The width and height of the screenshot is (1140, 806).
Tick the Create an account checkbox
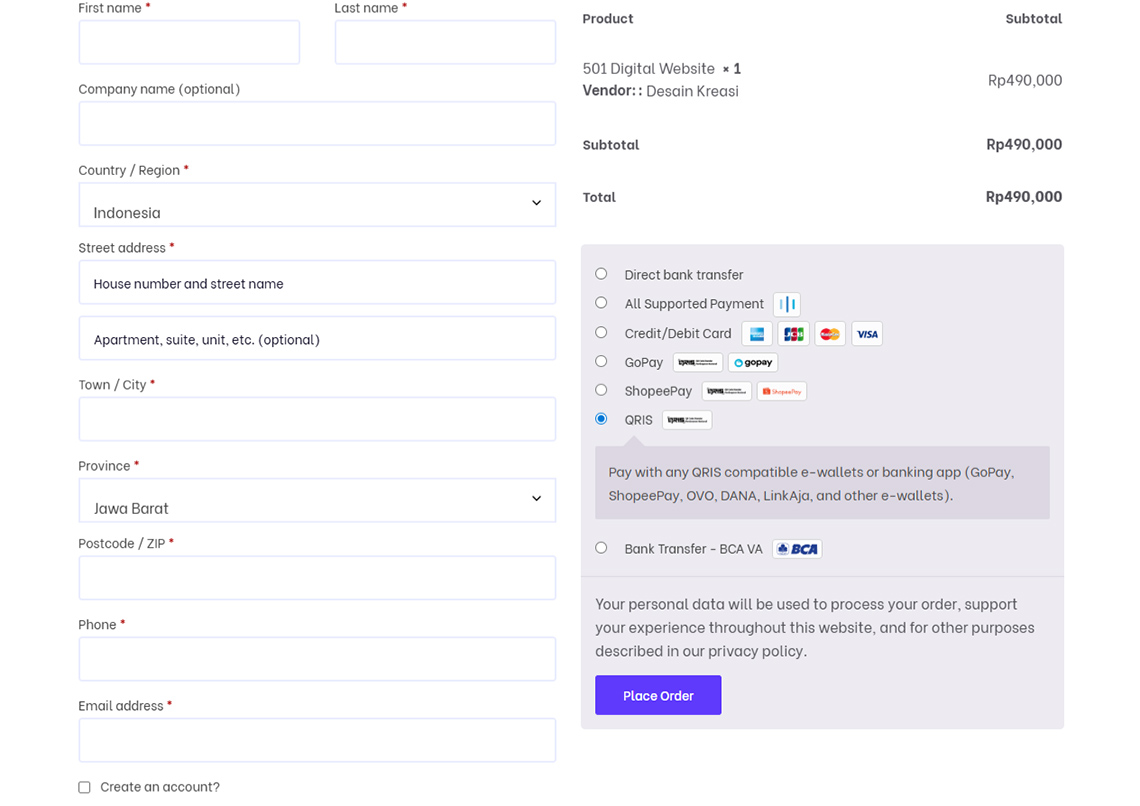tap(85, 788)
